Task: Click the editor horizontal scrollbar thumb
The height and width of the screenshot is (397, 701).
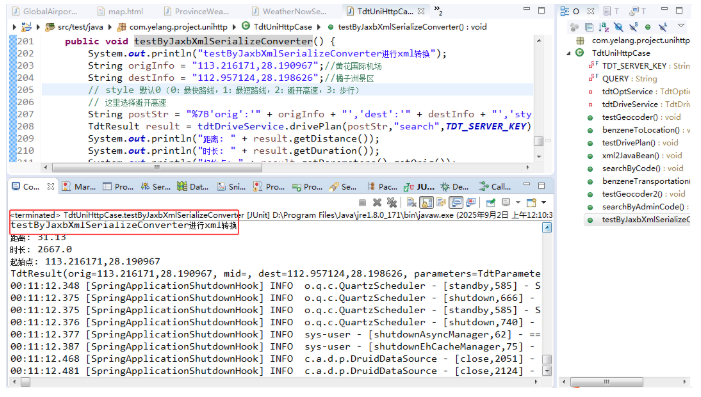Action: click(x=157, y=168)
